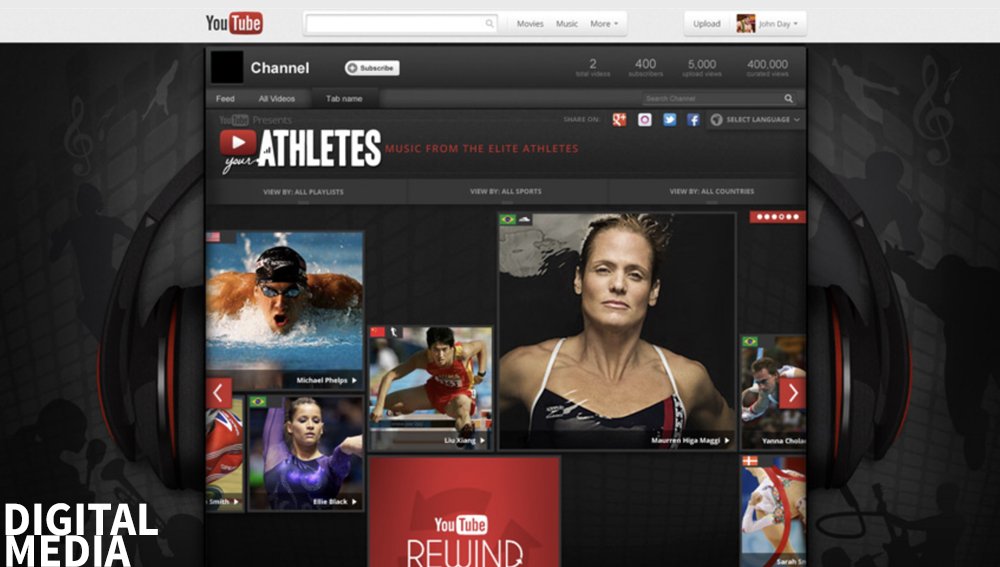Click the '400 subscribers' count
Image resolution: width=1000 pixels, height=567 pixels.
[645, 67]
